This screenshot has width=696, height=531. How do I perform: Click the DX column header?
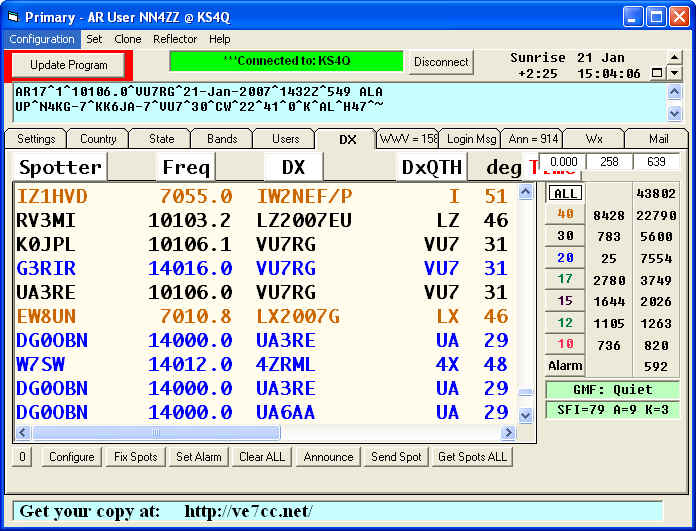click(x=293, y=167)
